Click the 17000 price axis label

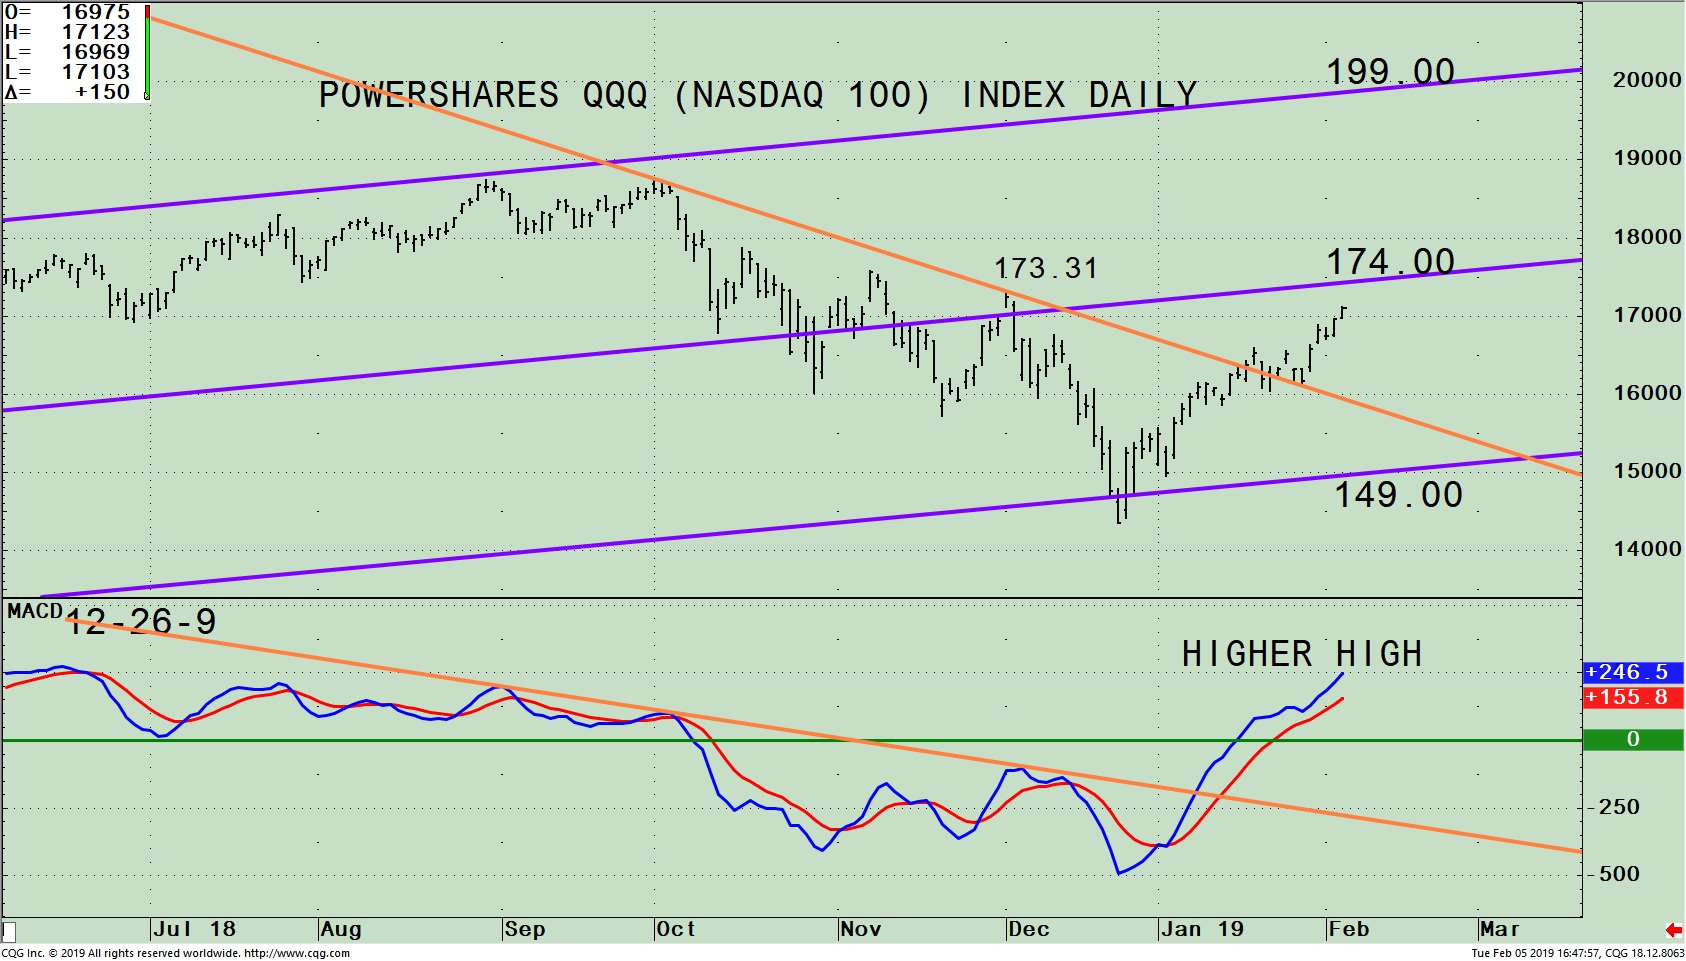click(1647, 315)
